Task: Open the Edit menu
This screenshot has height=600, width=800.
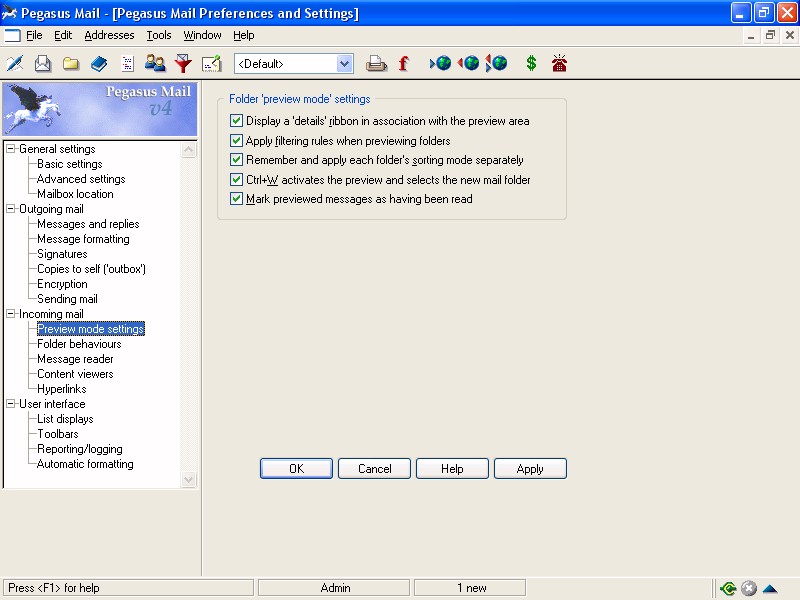Action: click(x=63, y=35)
